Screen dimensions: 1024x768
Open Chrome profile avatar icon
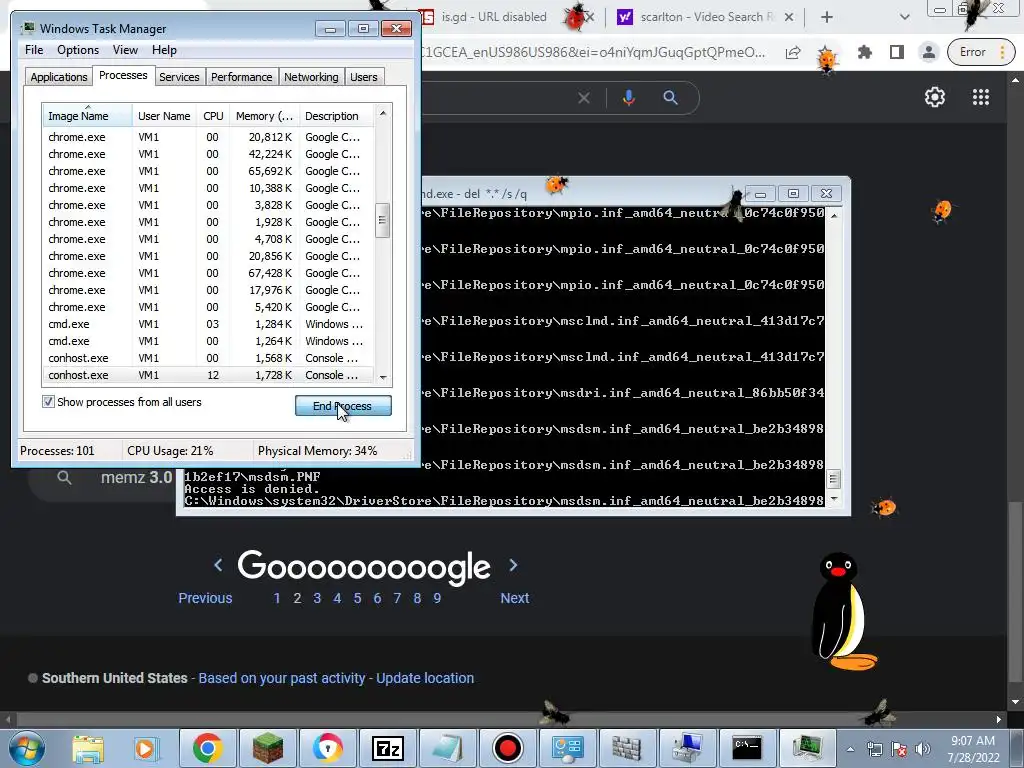coord(928,52)
